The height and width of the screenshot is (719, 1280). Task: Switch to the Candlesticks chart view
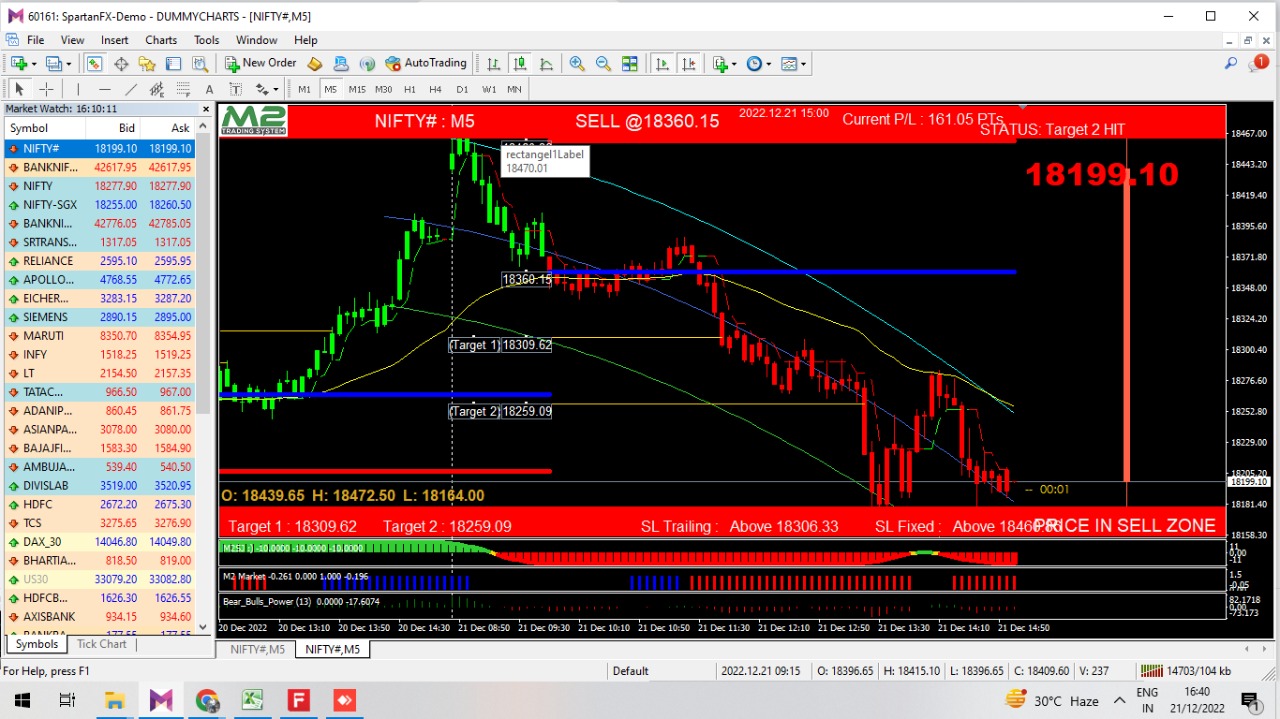click(520, 63)
